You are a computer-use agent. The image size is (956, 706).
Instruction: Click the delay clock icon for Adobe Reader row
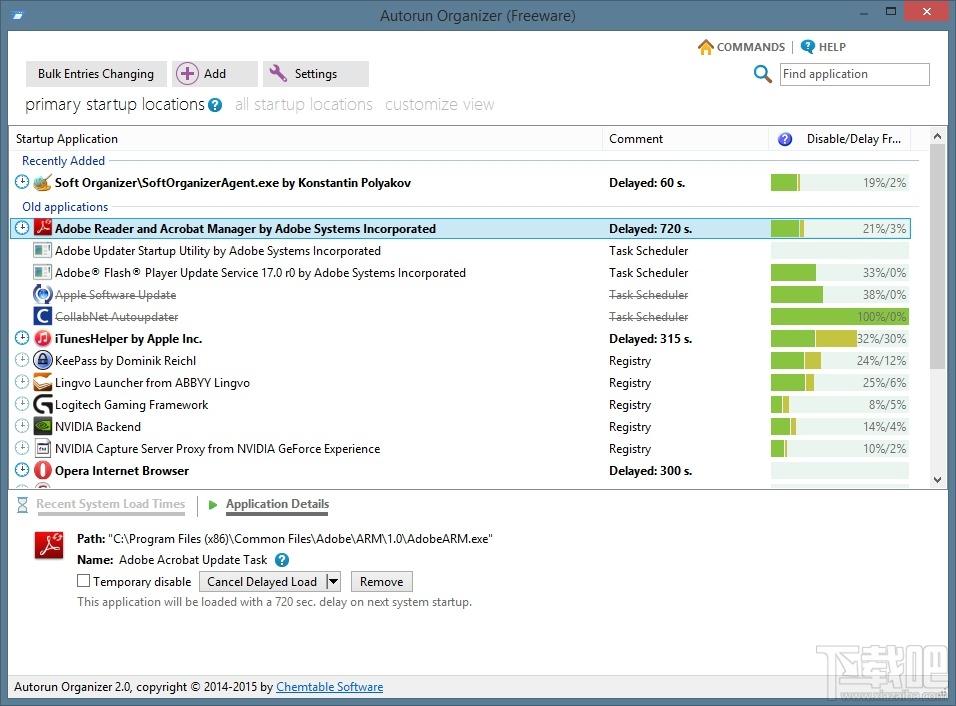(22, 227)
